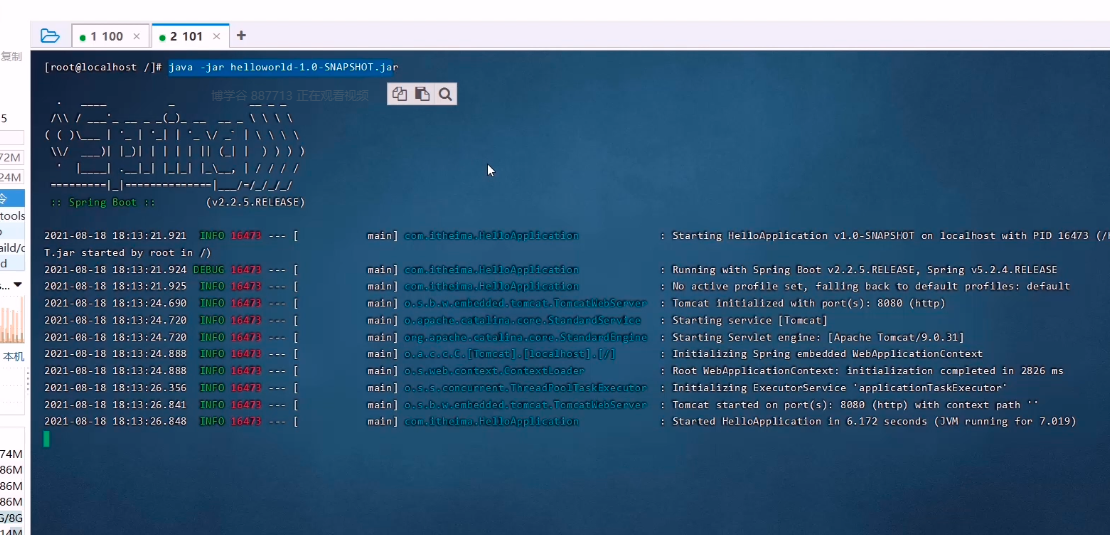
Task: Select the '2 101' session tab
Action: (190, 36)
